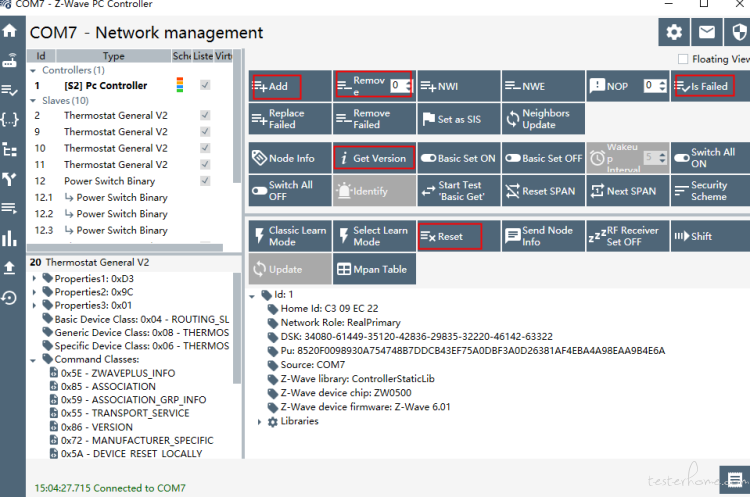750x497 pixels.
Task: Collapse the Command Classes tree node
Action: click(33, 360)
